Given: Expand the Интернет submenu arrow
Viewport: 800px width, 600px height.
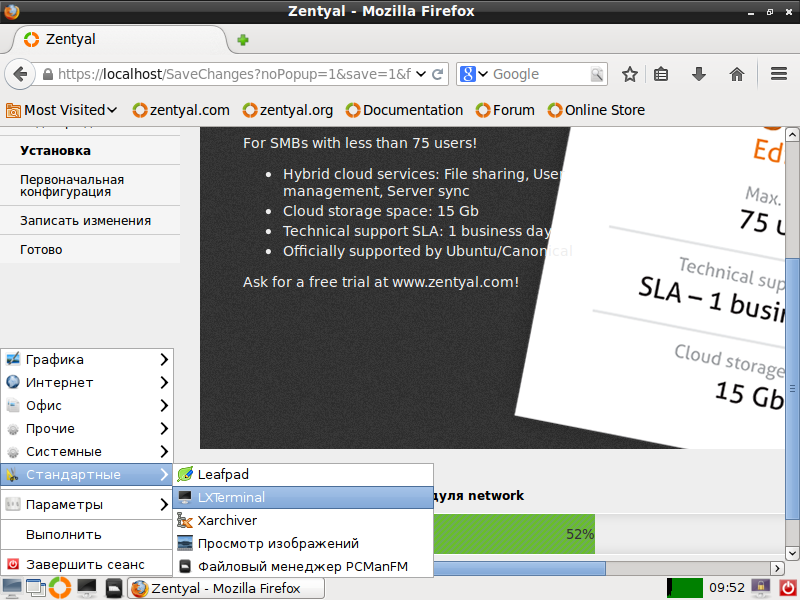Looking at the screenshot, I should [x=164, y=383].
